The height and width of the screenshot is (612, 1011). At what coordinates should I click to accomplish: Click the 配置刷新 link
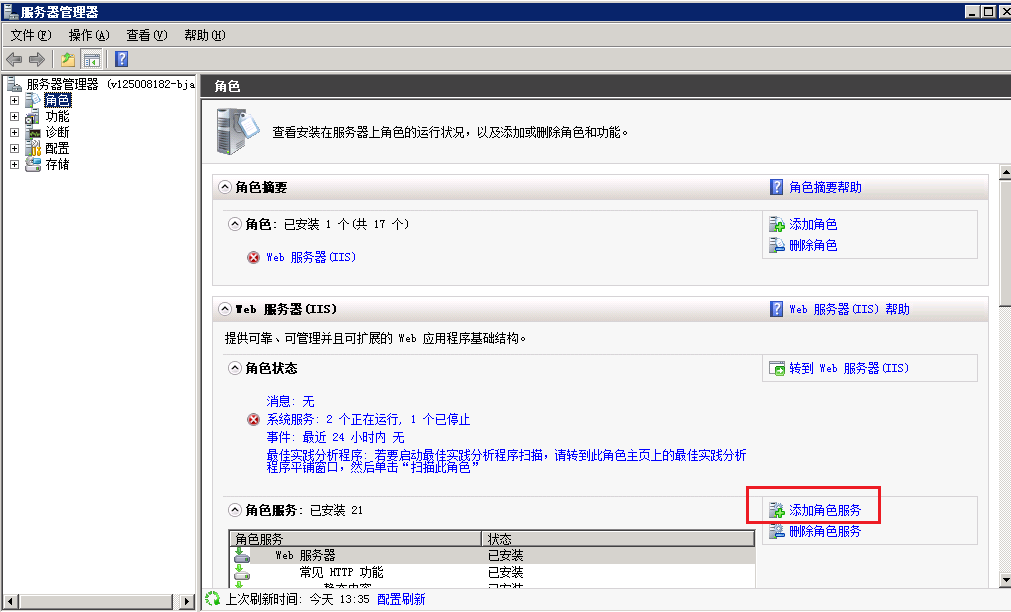point(401,599)
